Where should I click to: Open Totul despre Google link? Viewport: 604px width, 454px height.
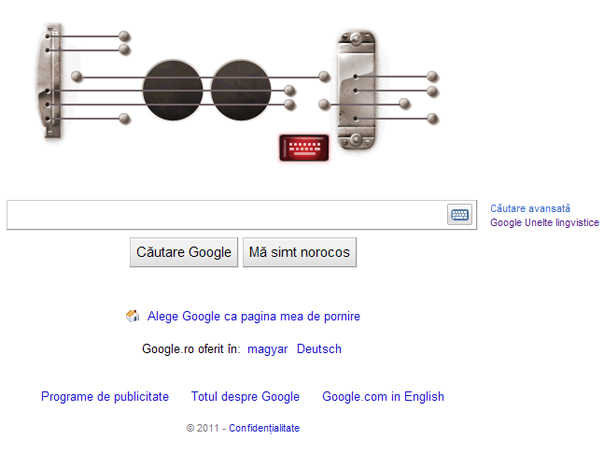tap(245, 397)
